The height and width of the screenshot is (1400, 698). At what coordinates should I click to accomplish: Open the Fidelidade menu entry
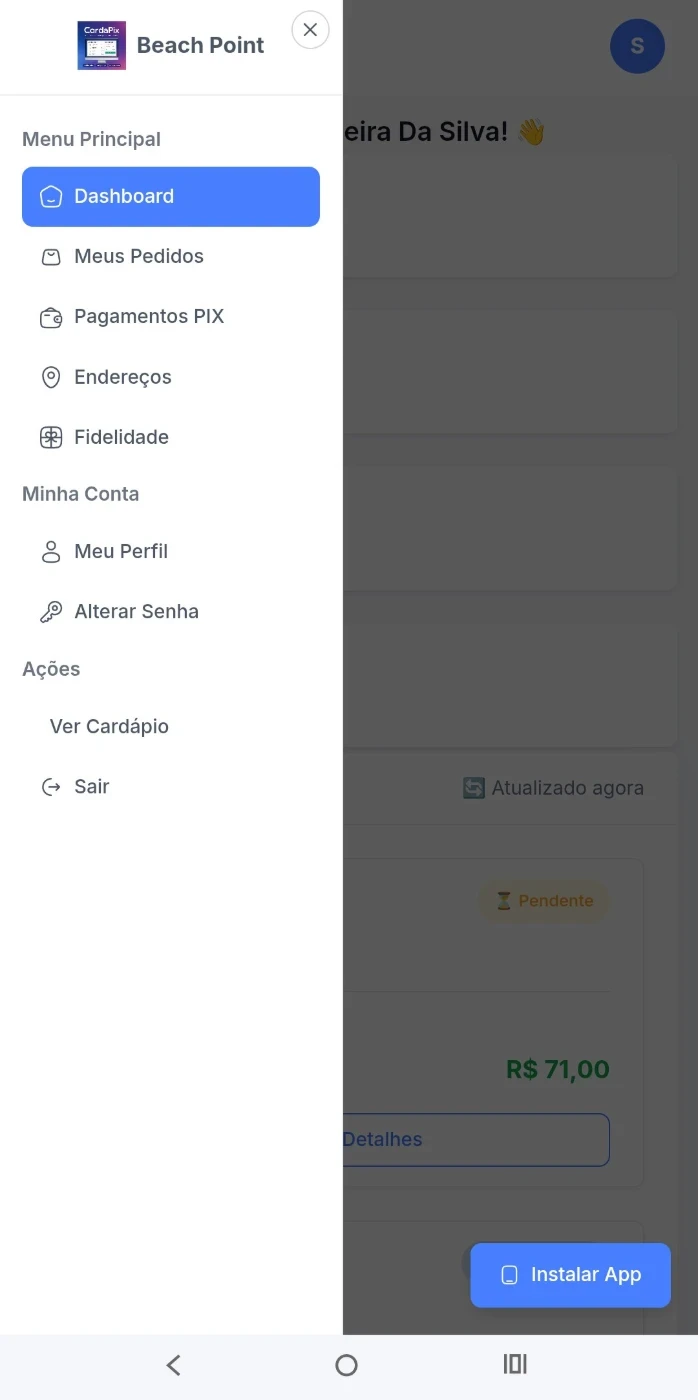[121, 437]
